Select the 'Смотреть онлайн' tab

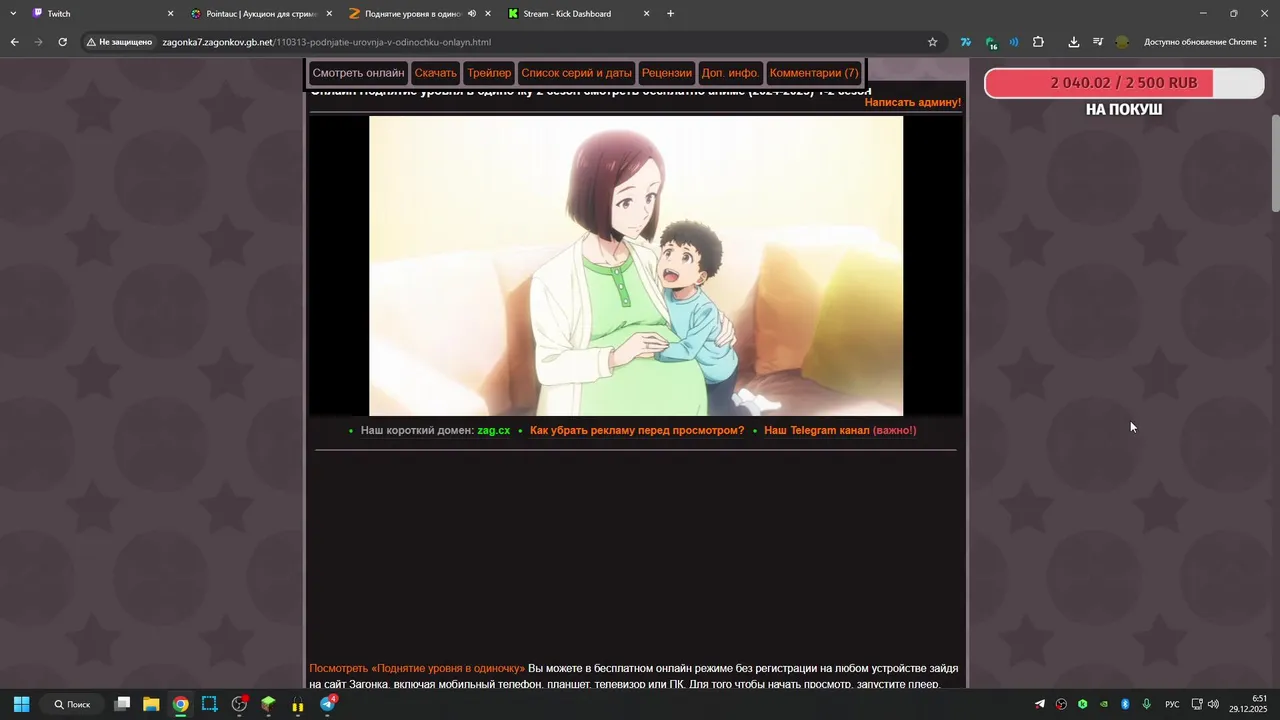(x=358, y=73)
